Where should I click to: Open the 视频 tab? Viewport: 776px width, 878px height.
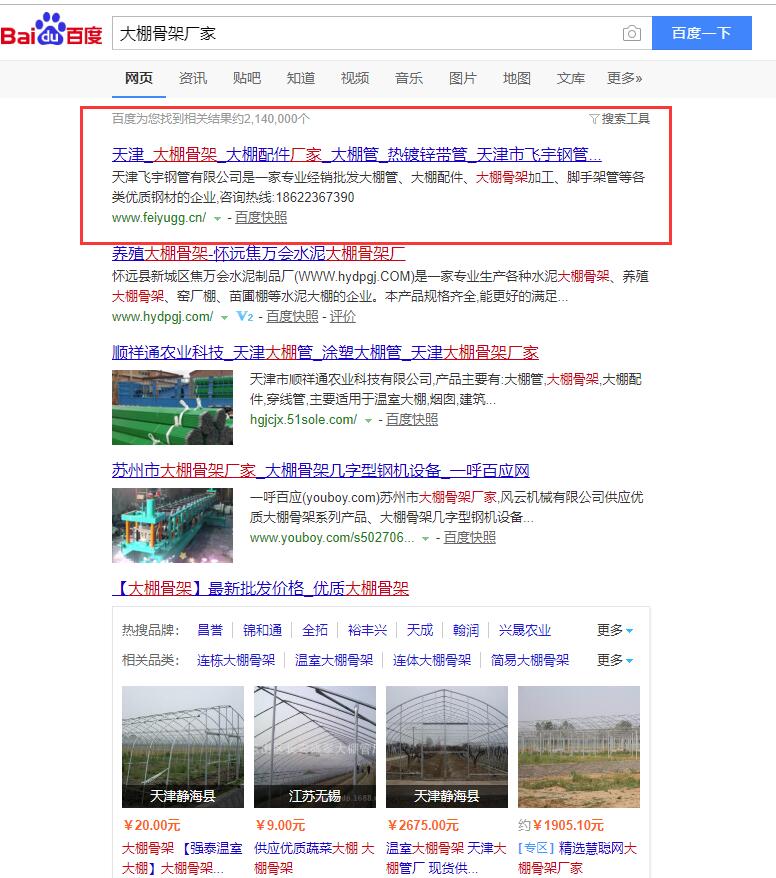point(355,78)
